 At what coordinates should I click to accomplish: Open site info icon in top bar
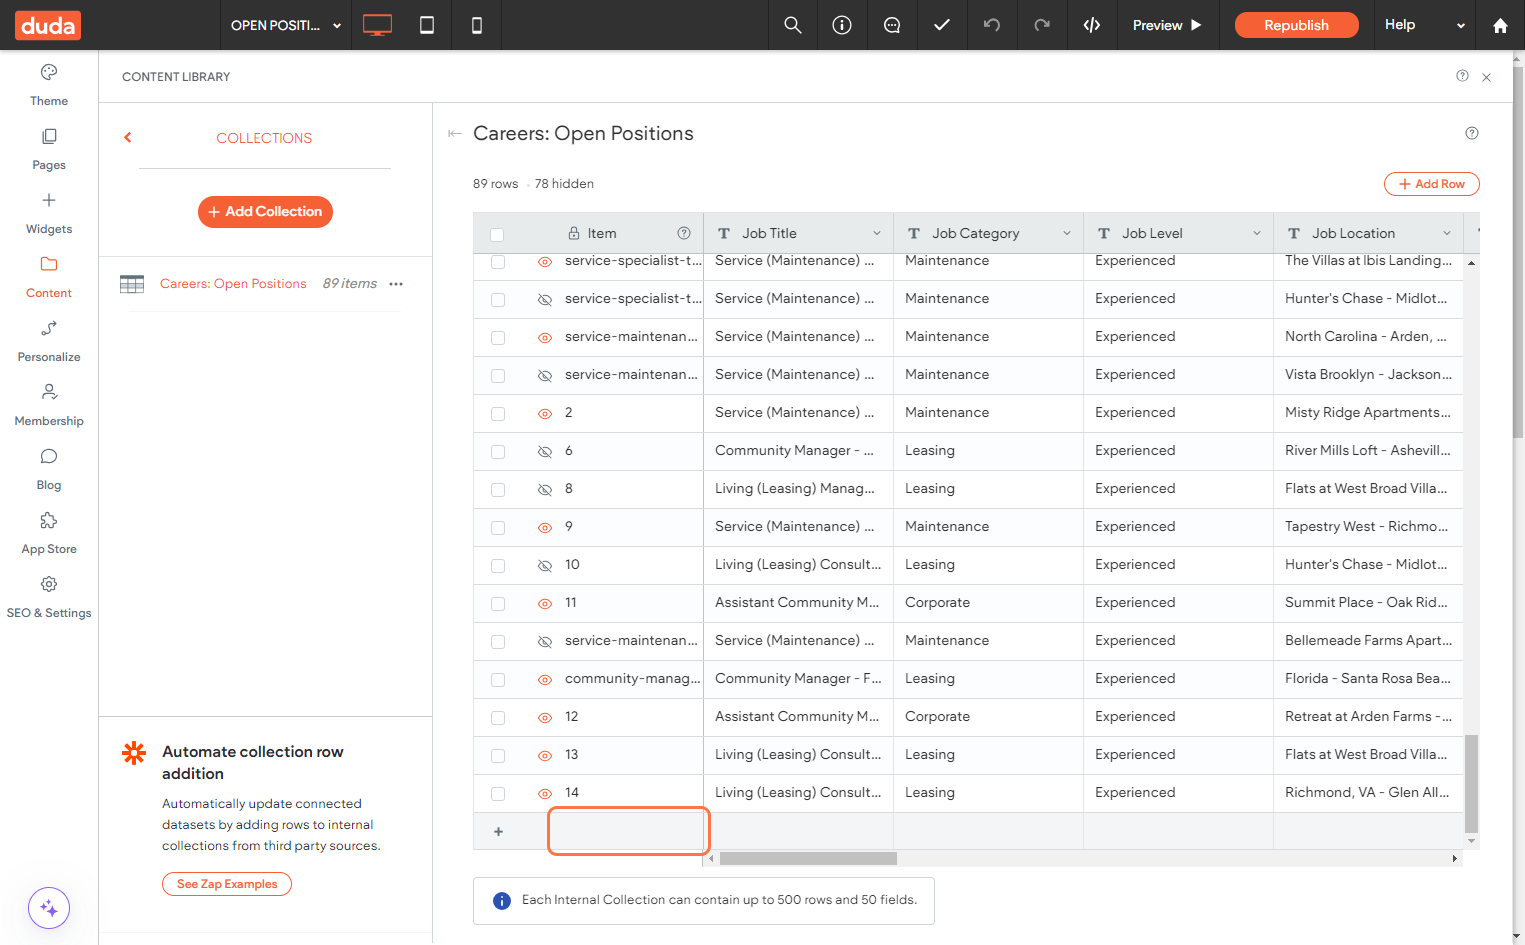842,25
